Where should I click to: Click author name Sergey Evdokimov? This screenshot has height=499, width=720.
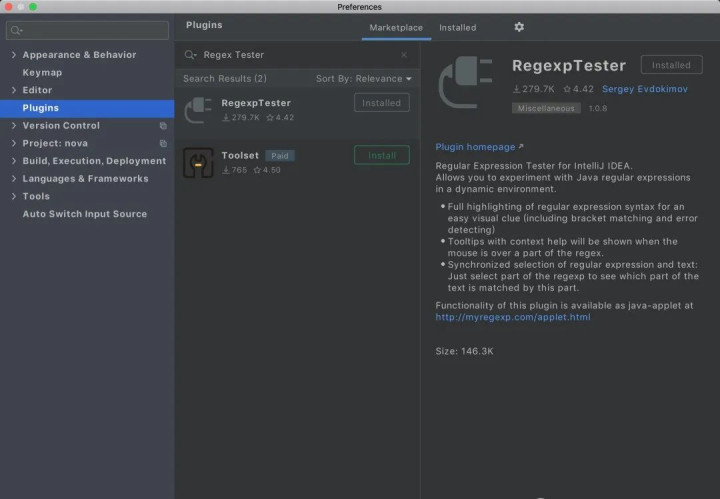pos(647,89)
